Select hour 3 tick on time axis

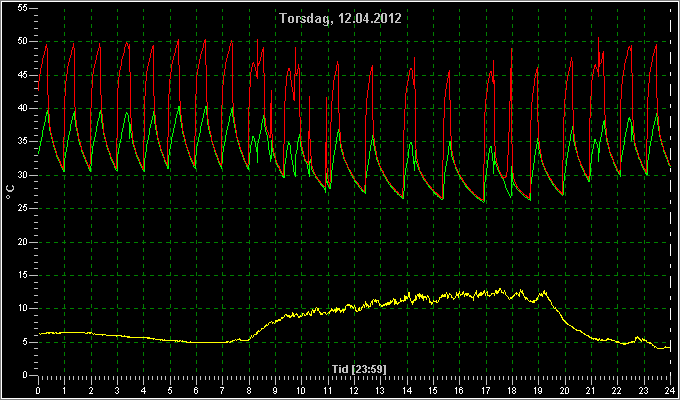(x=117, y=390)
